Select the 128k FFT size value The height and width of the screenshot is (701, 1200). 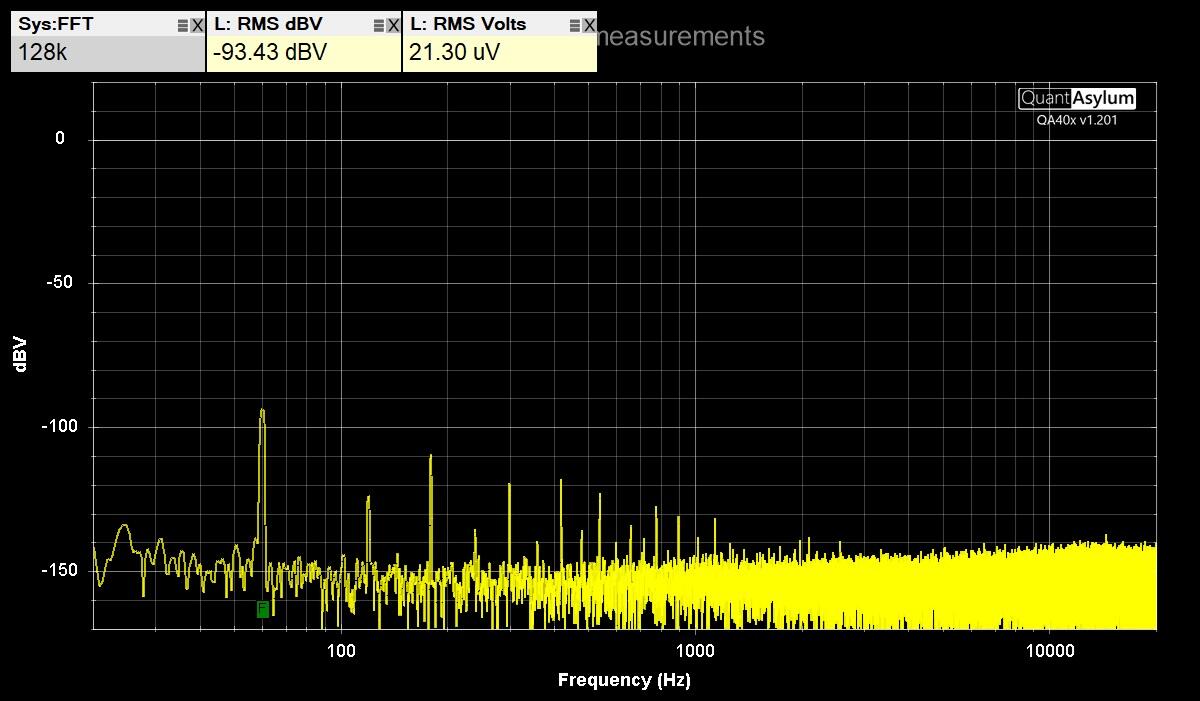[43, 53]
